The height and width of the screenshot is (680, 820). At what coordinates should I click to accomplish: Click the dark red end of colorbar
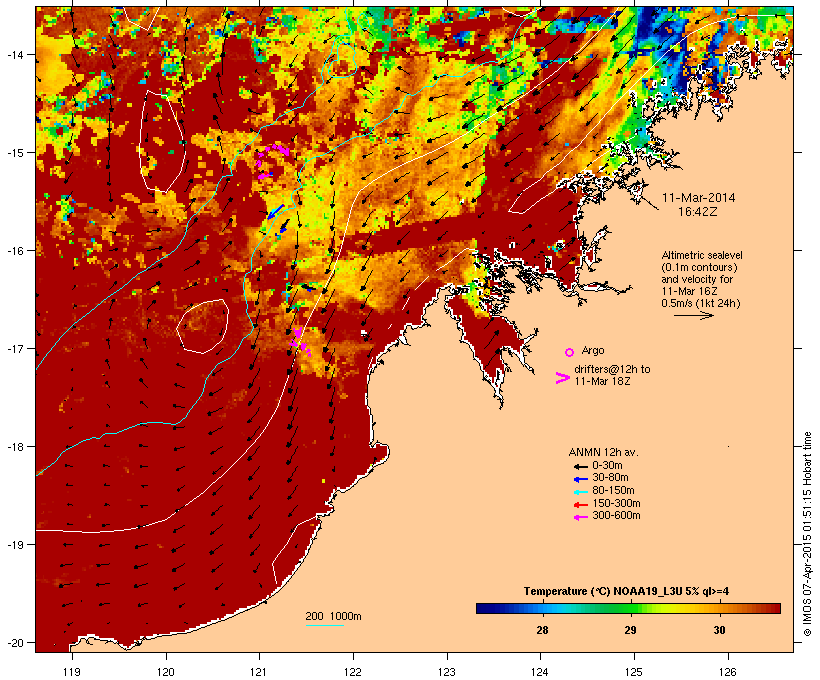coord(773,608)
